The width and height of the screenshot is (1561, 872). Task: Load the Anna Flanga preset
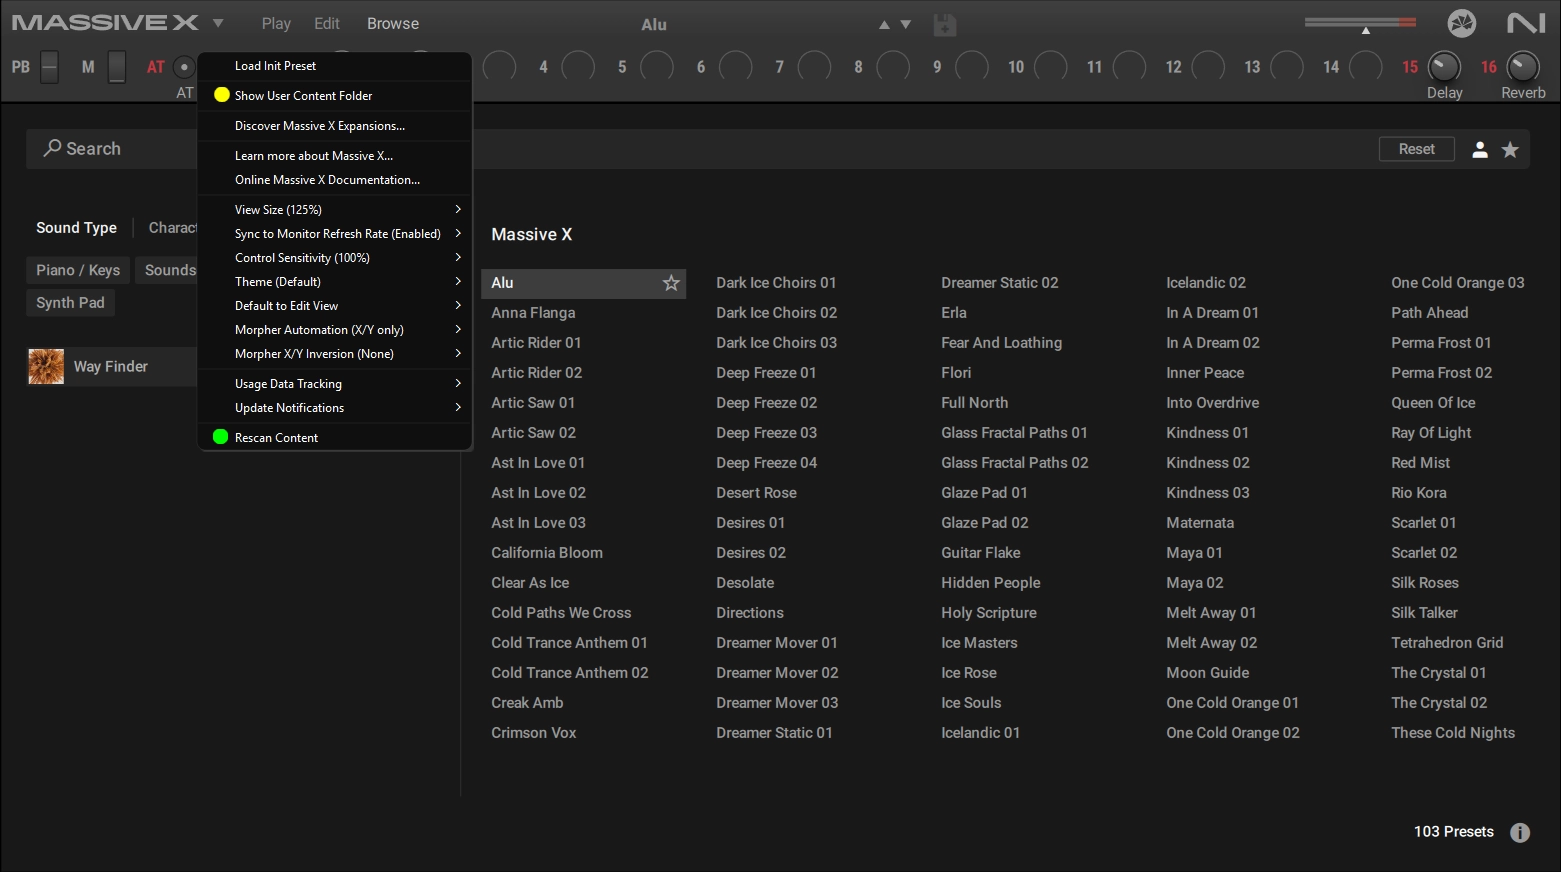point(533,313)
